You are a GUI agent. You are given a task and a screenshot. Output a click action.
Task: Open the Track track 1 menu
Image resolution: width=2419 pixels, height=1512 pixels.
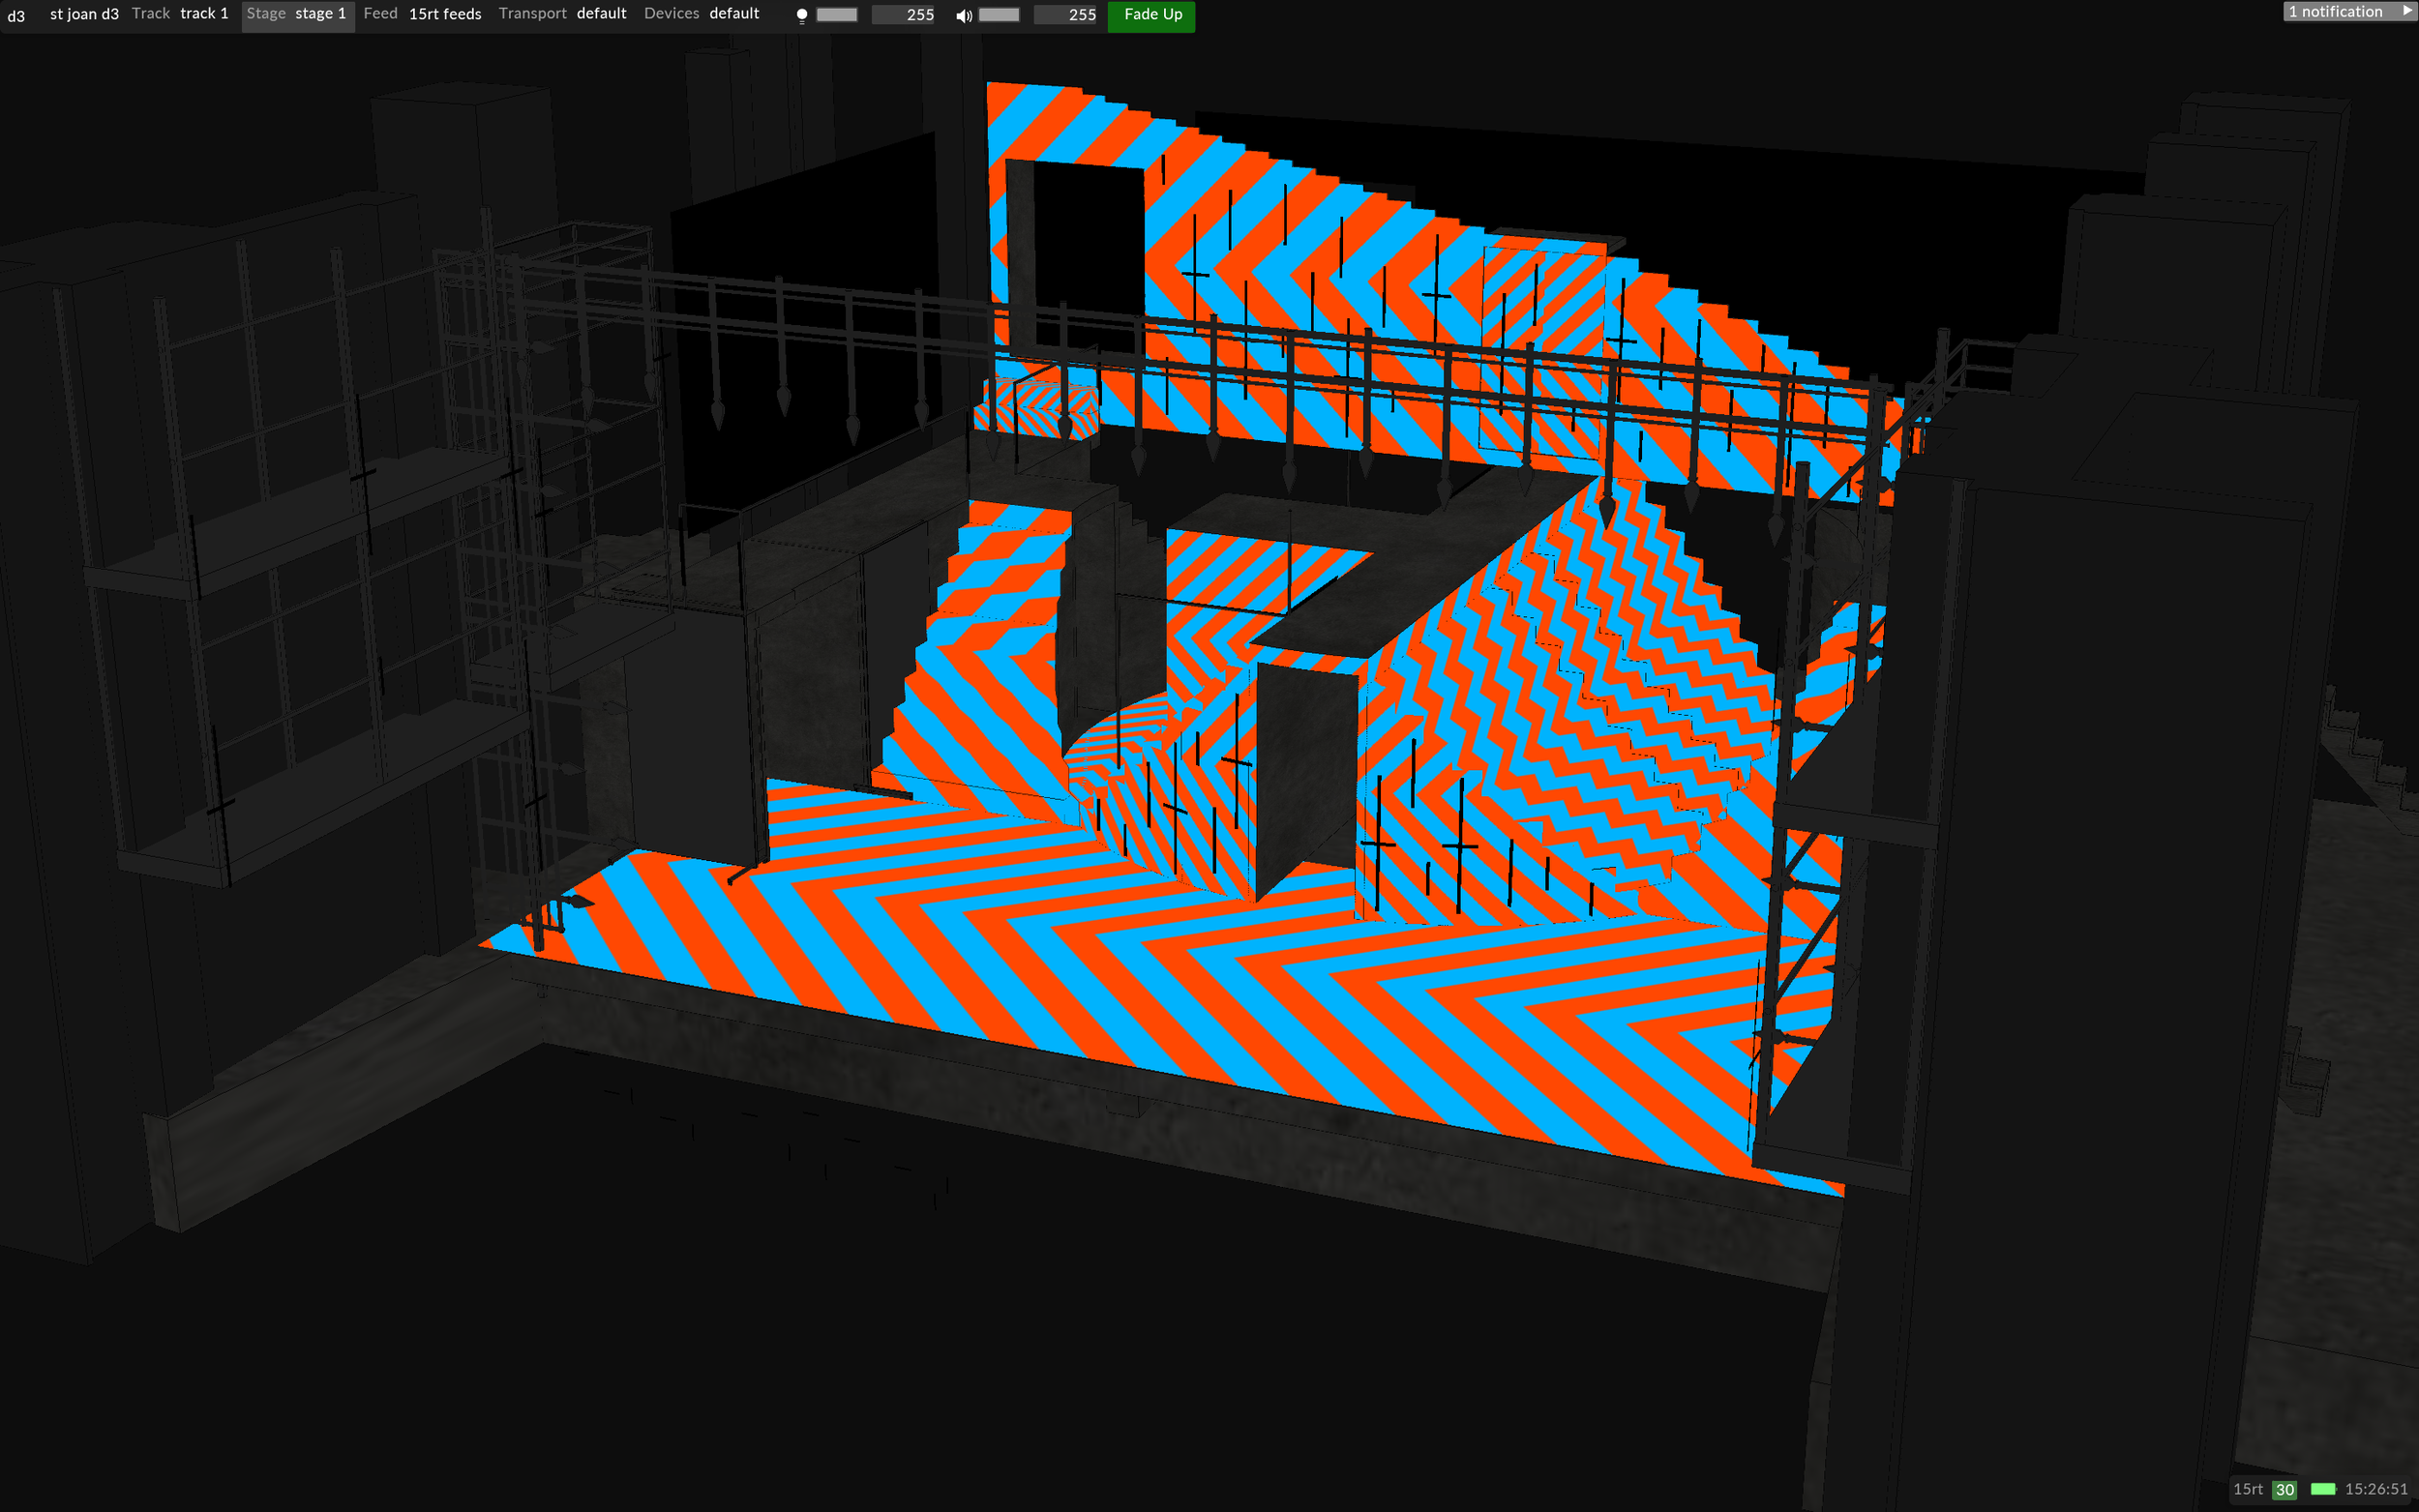pyautogui.click(x=180, y=14)
